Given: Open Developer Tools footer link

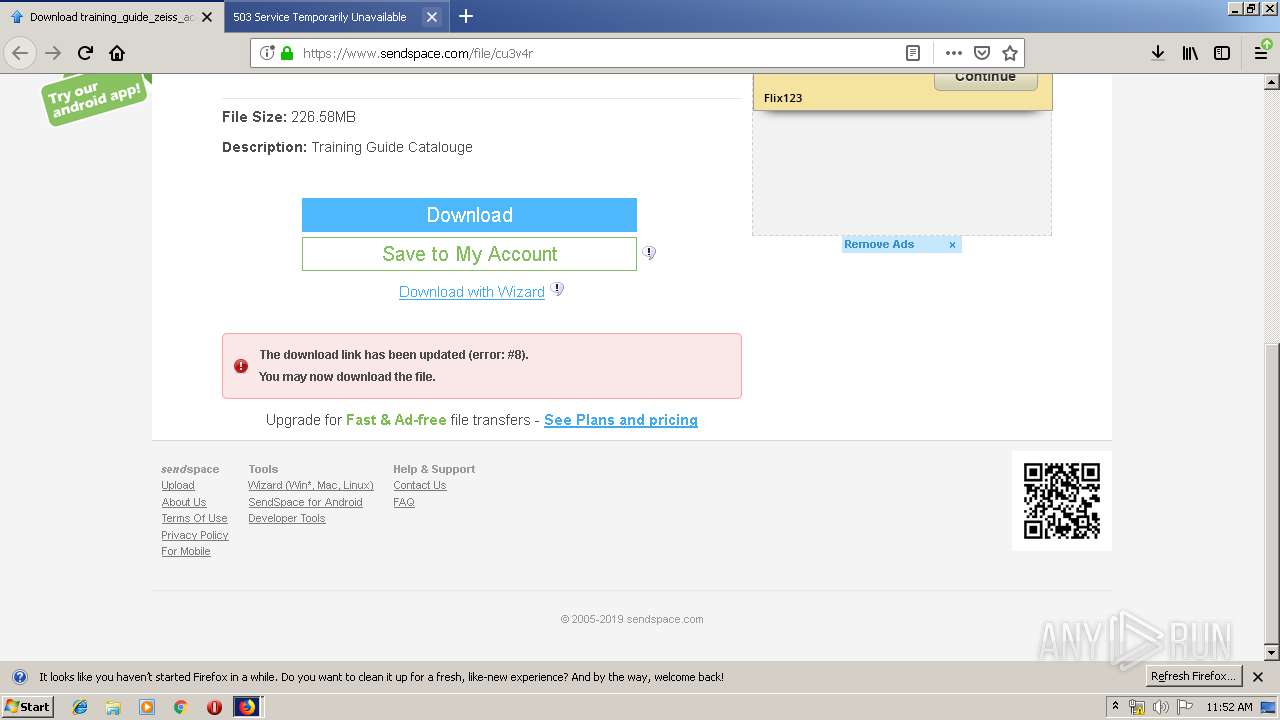Looking at the screenshot, I should pyautogui.click(x=287, y=519).
